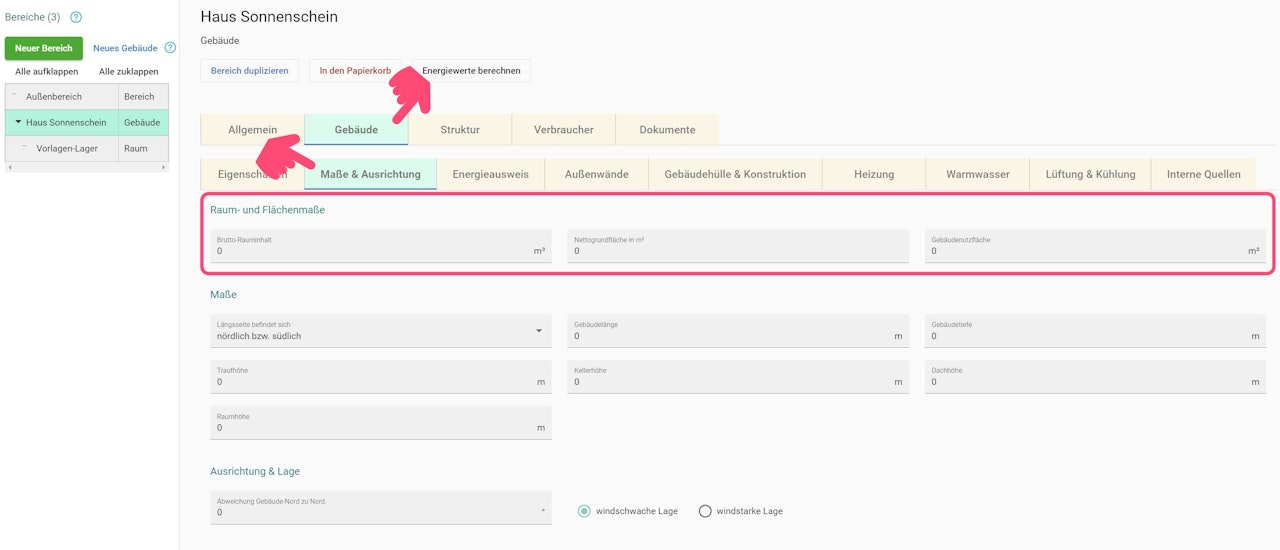
Task: Open the Energieausweis sub-tab
Action: coord(490,174)
